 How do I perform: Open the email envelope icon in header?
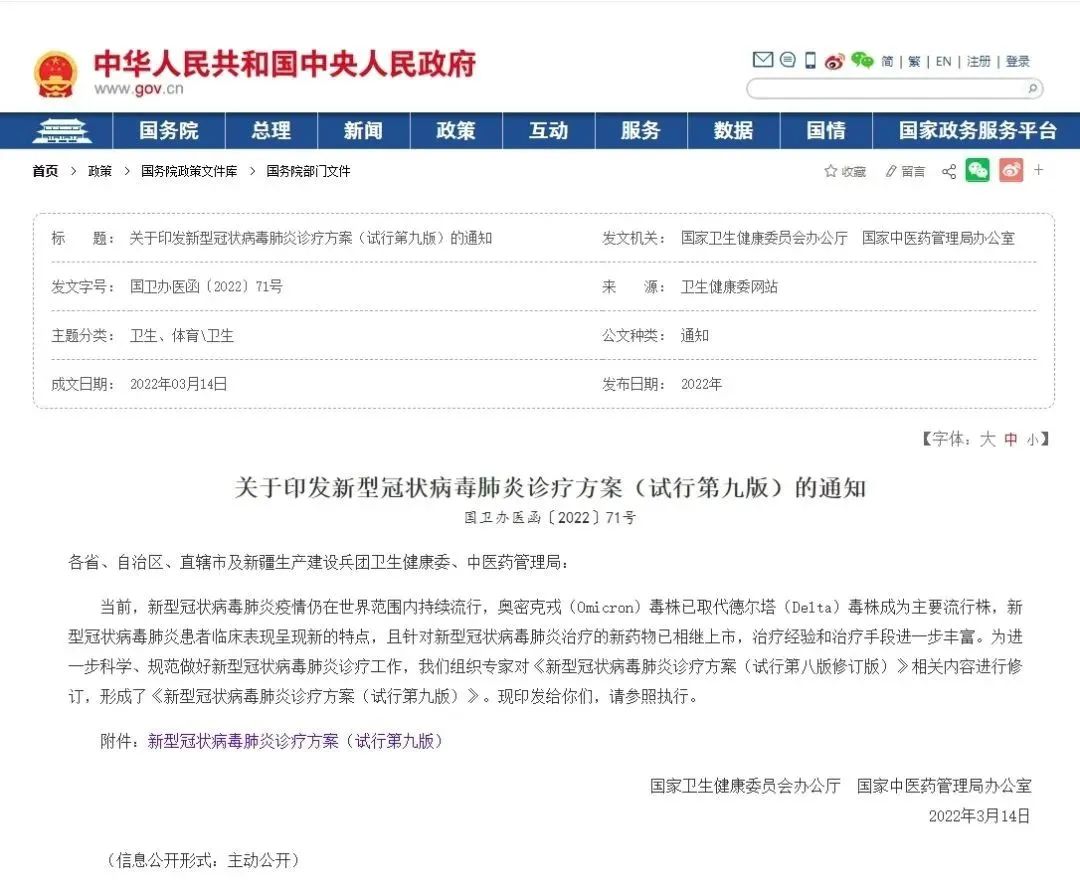click(762, 60)
